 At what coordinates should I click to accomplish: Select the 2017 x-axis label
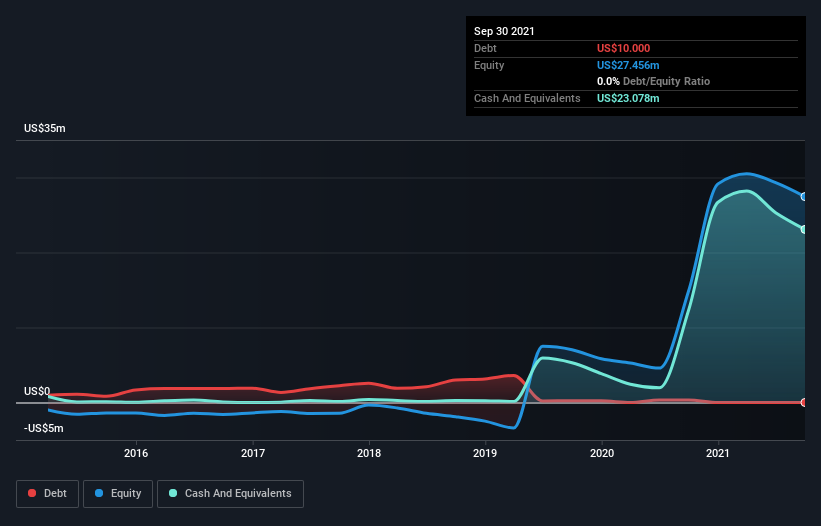point(253,453)
